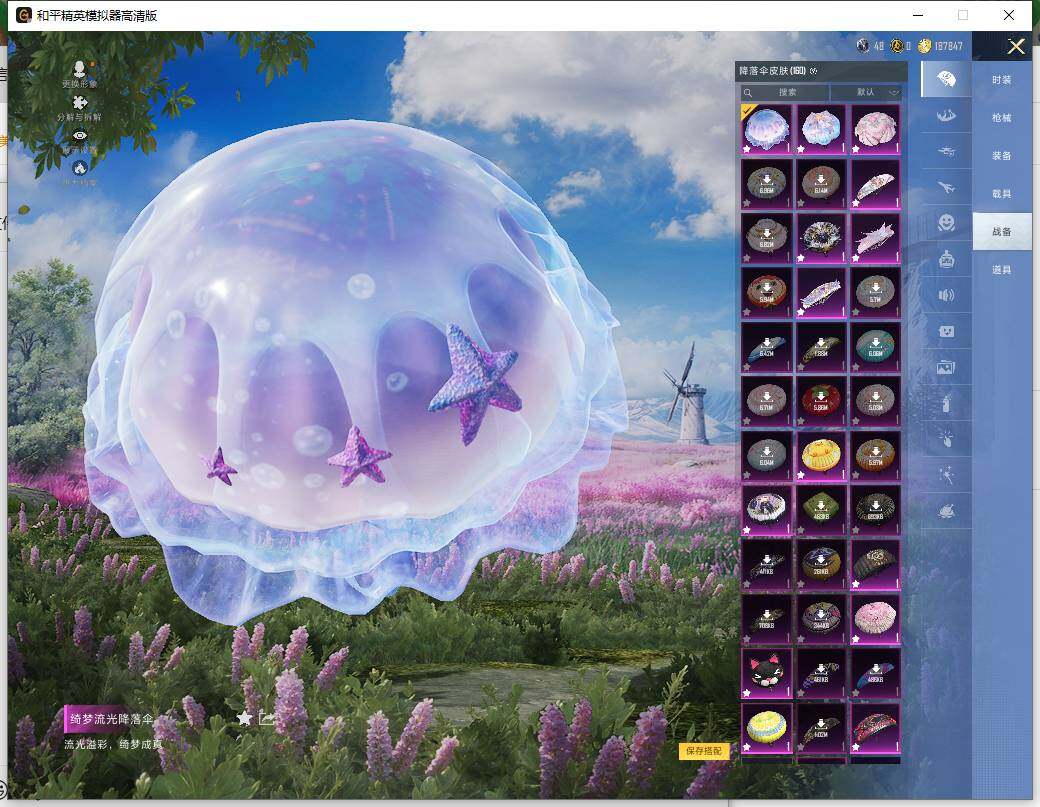Click the share icon beside parachute name
Viewport: 1040px width, 807px height.
267,718
